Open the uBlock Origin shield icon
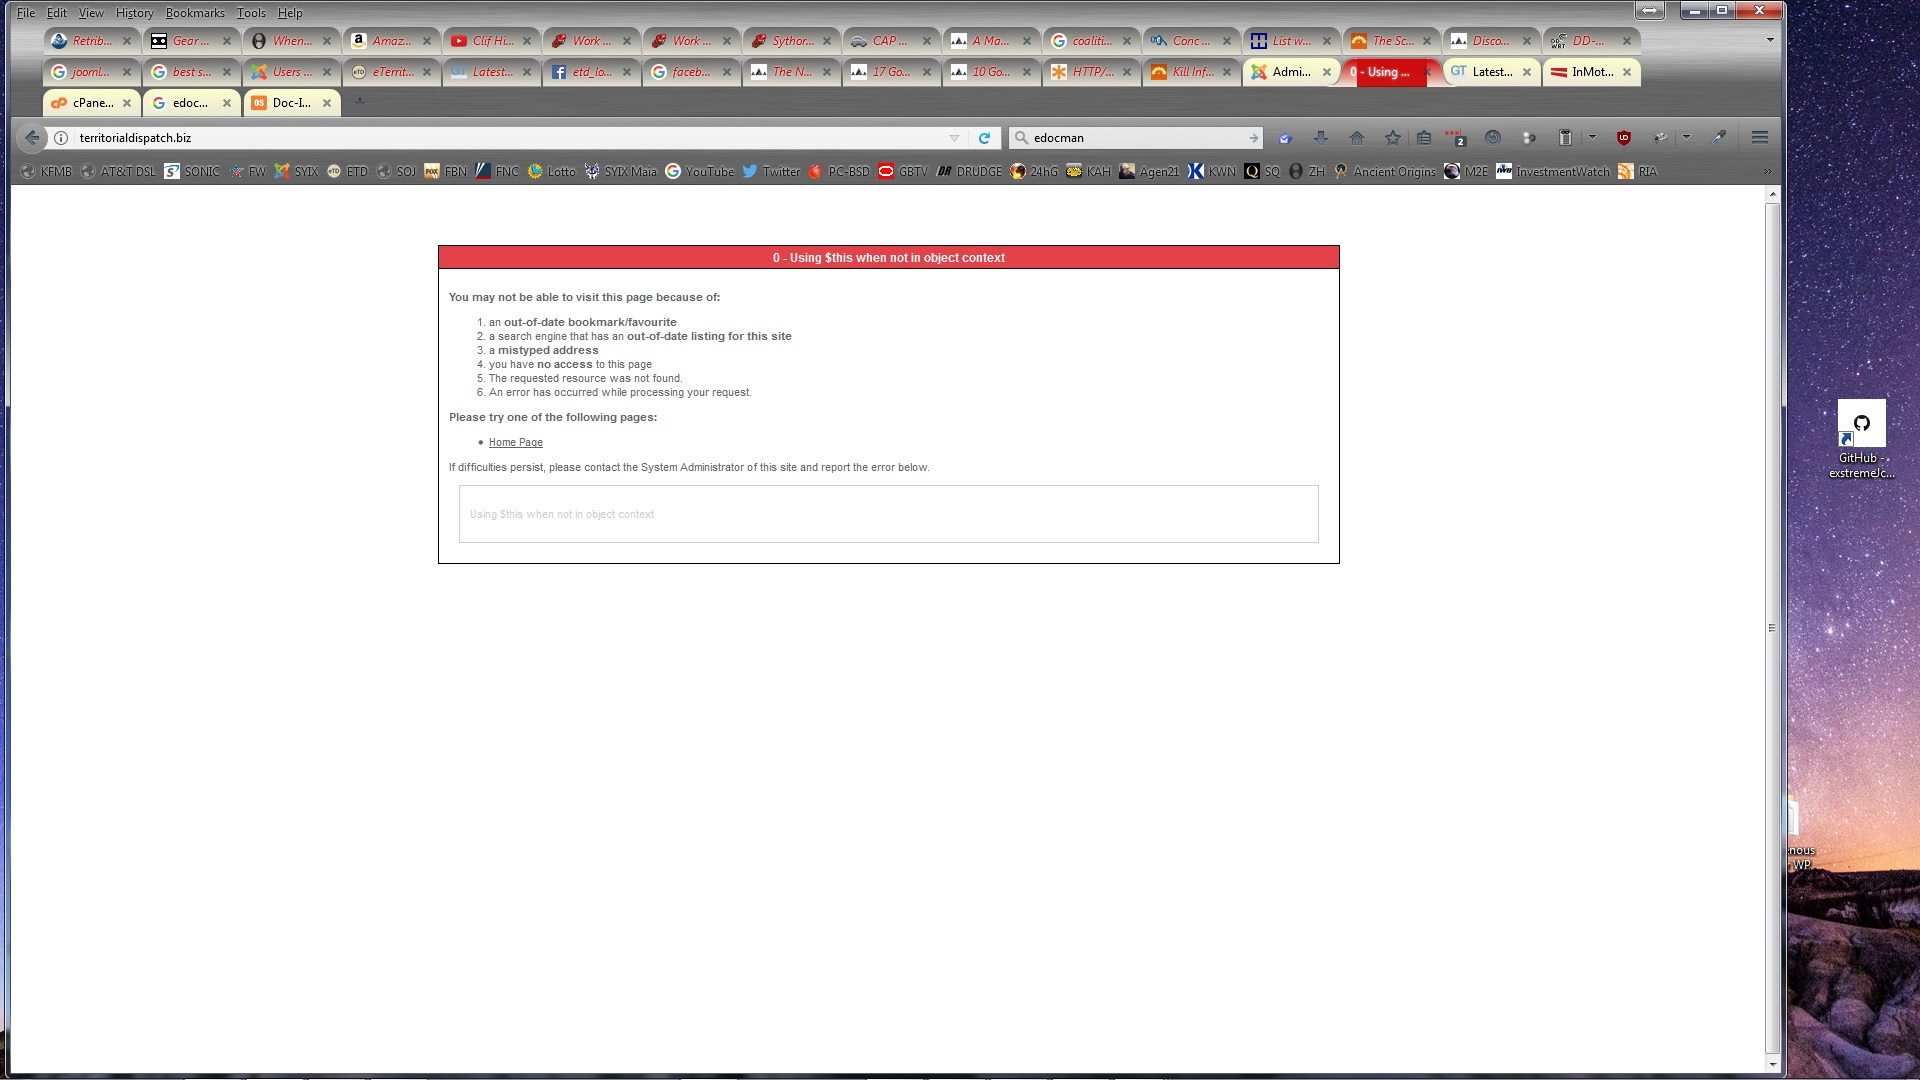1920x1080 pixels. click(1623, 138)
